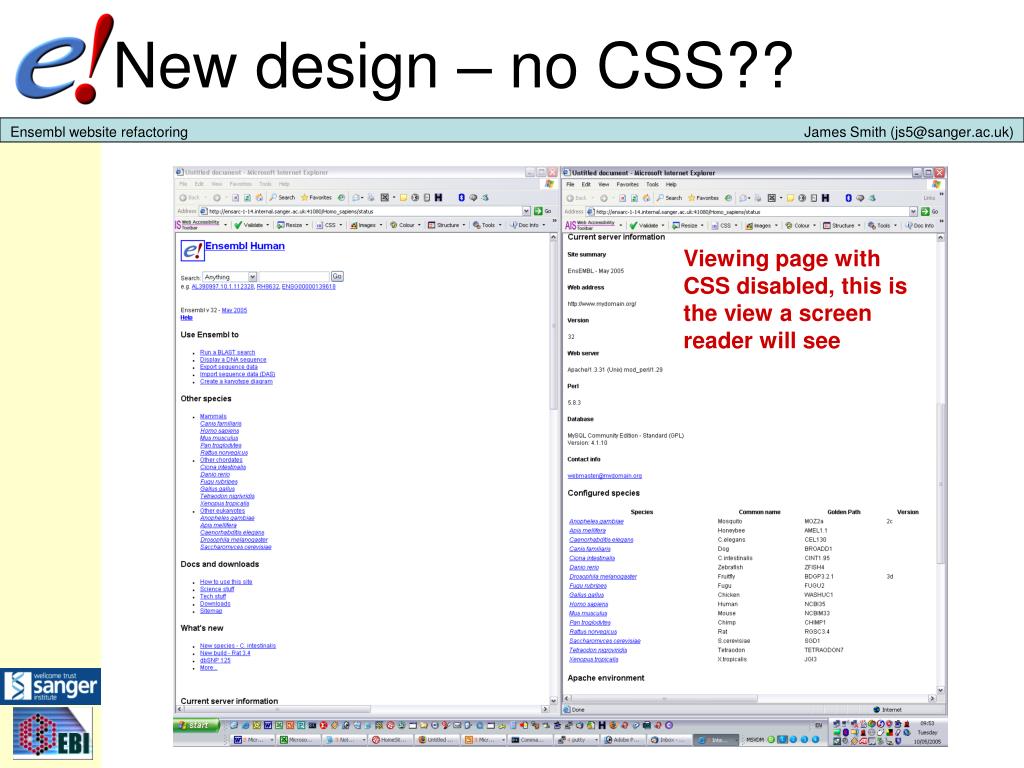Click webmaster email link in right window
Screen dimensions: 1024x768
[x=605, y=475]
